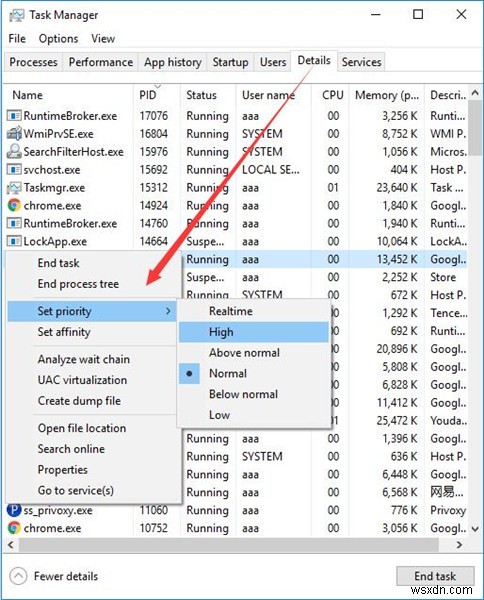Sort by the Memory column header
This screenshot has width=484, height=600.
(x=387, y=95)
